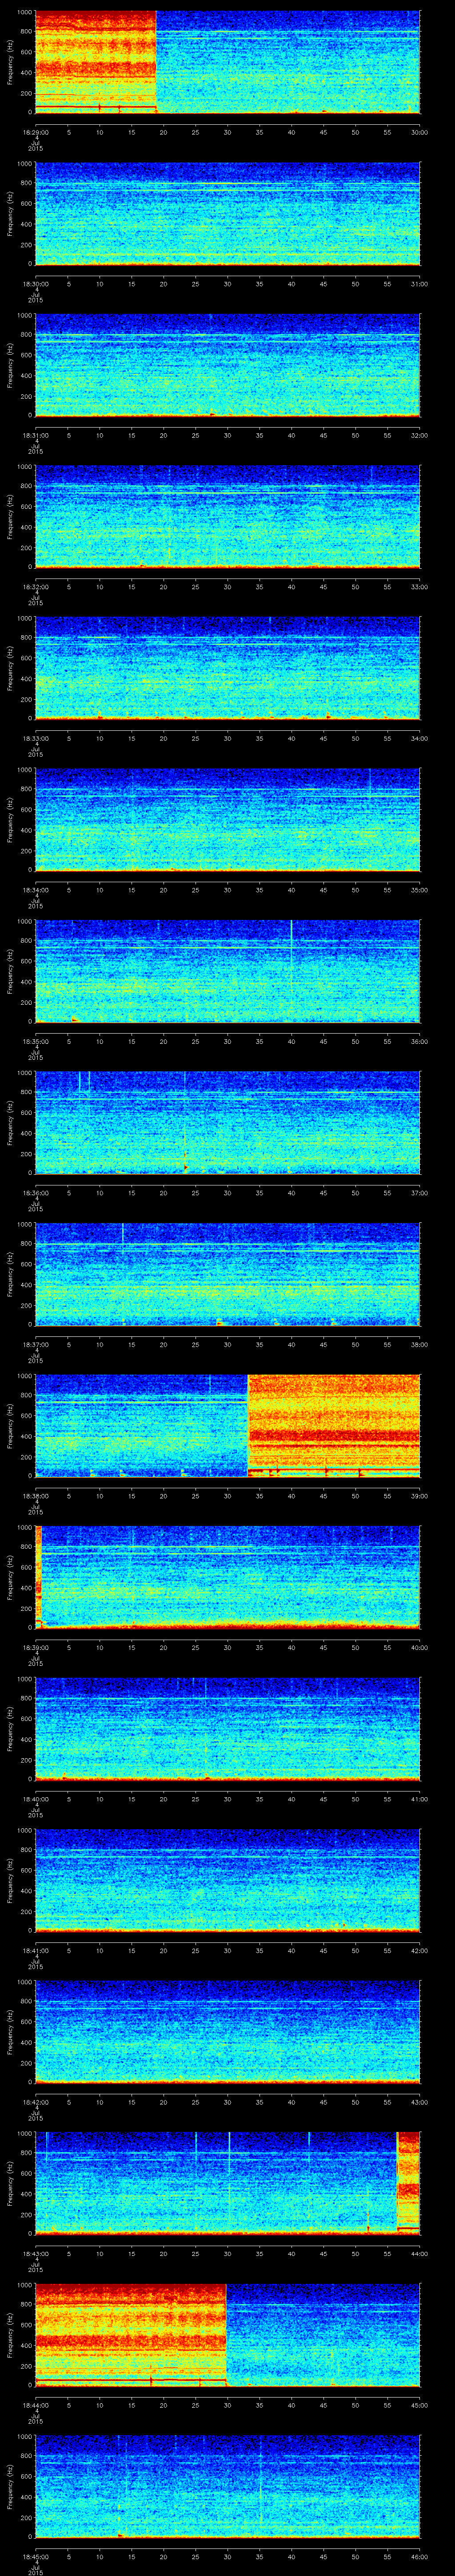Select the 18:41:00 time axis label

click(x=35, y=1950)
